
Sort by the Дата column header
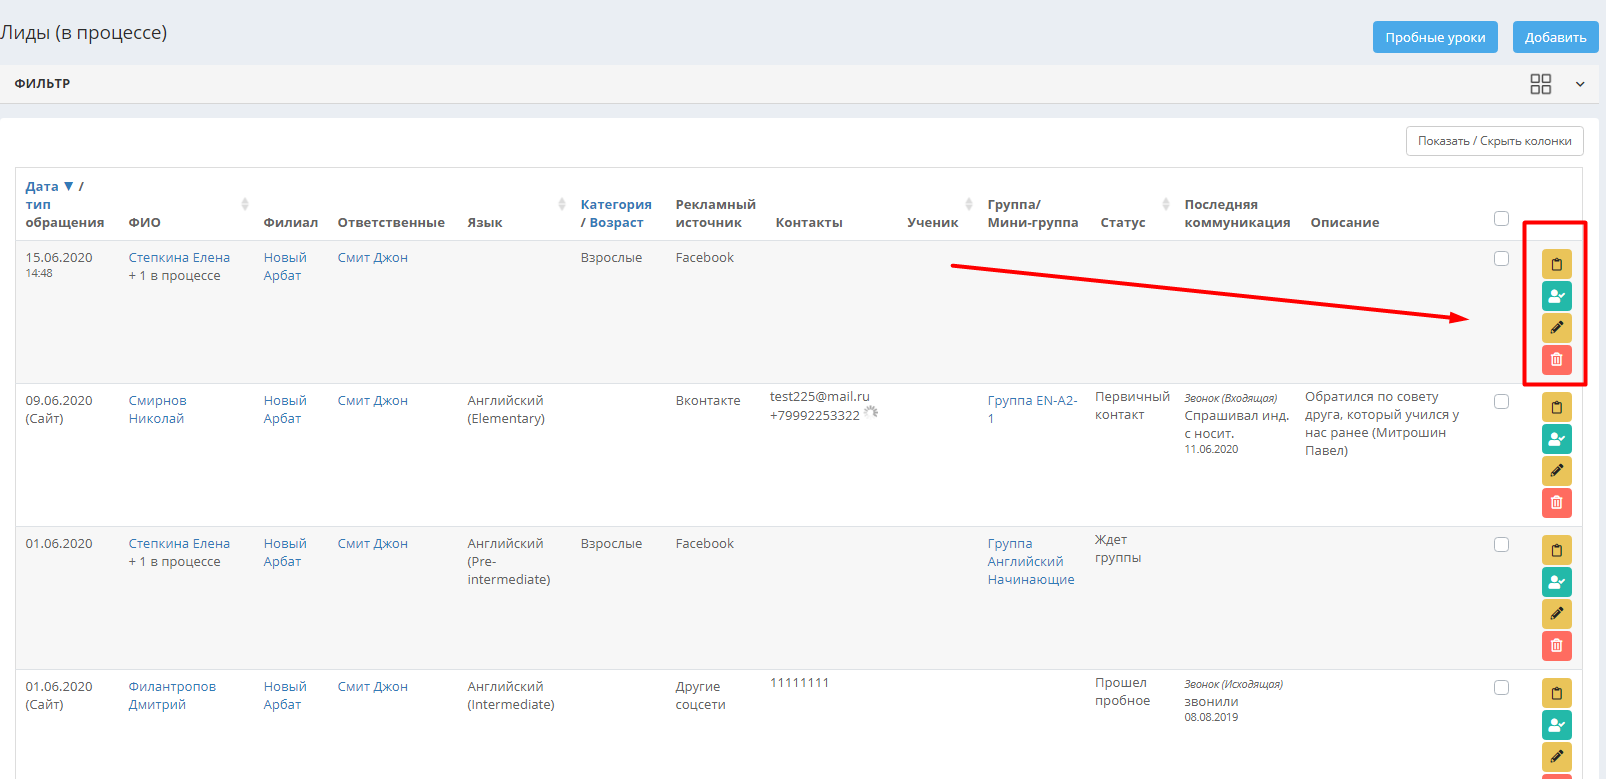[49, 186]
